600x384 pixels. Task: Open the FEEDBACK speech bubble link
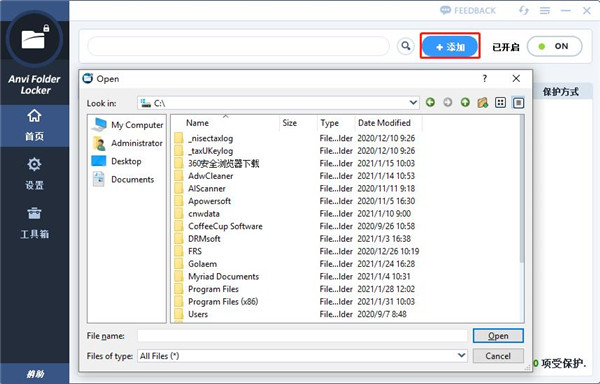coord(468,10)
